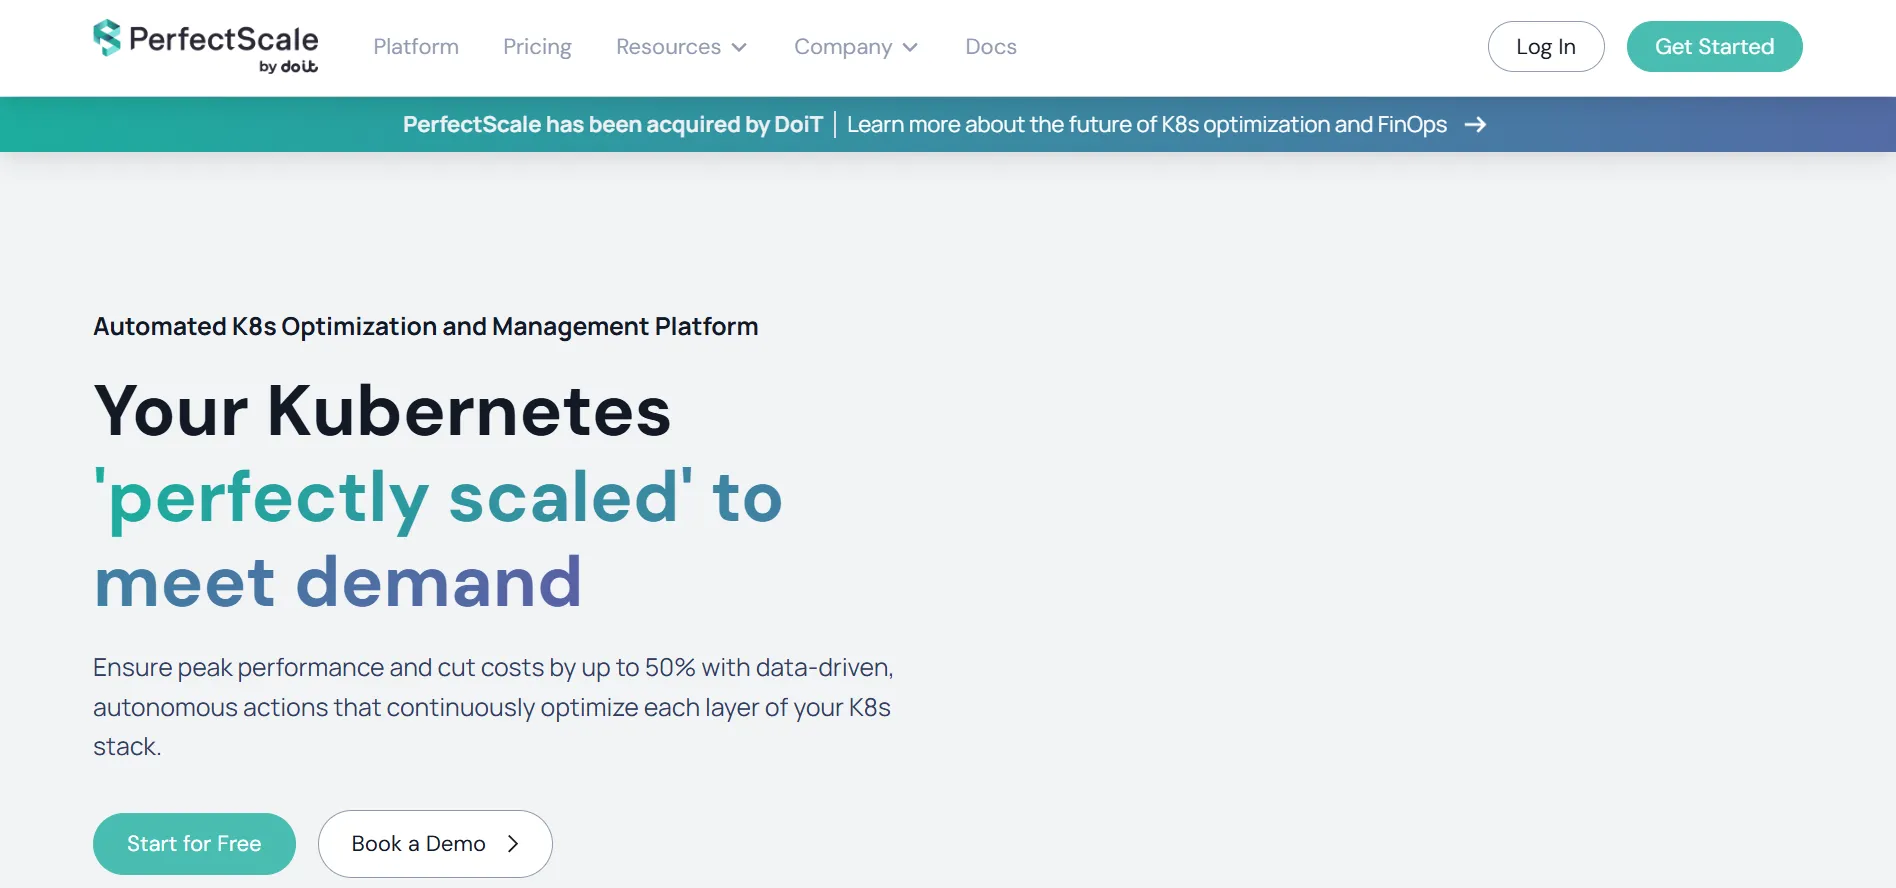Click the PerfectScale logo
Screen dimensions: 1896x888
pos(206,47)
